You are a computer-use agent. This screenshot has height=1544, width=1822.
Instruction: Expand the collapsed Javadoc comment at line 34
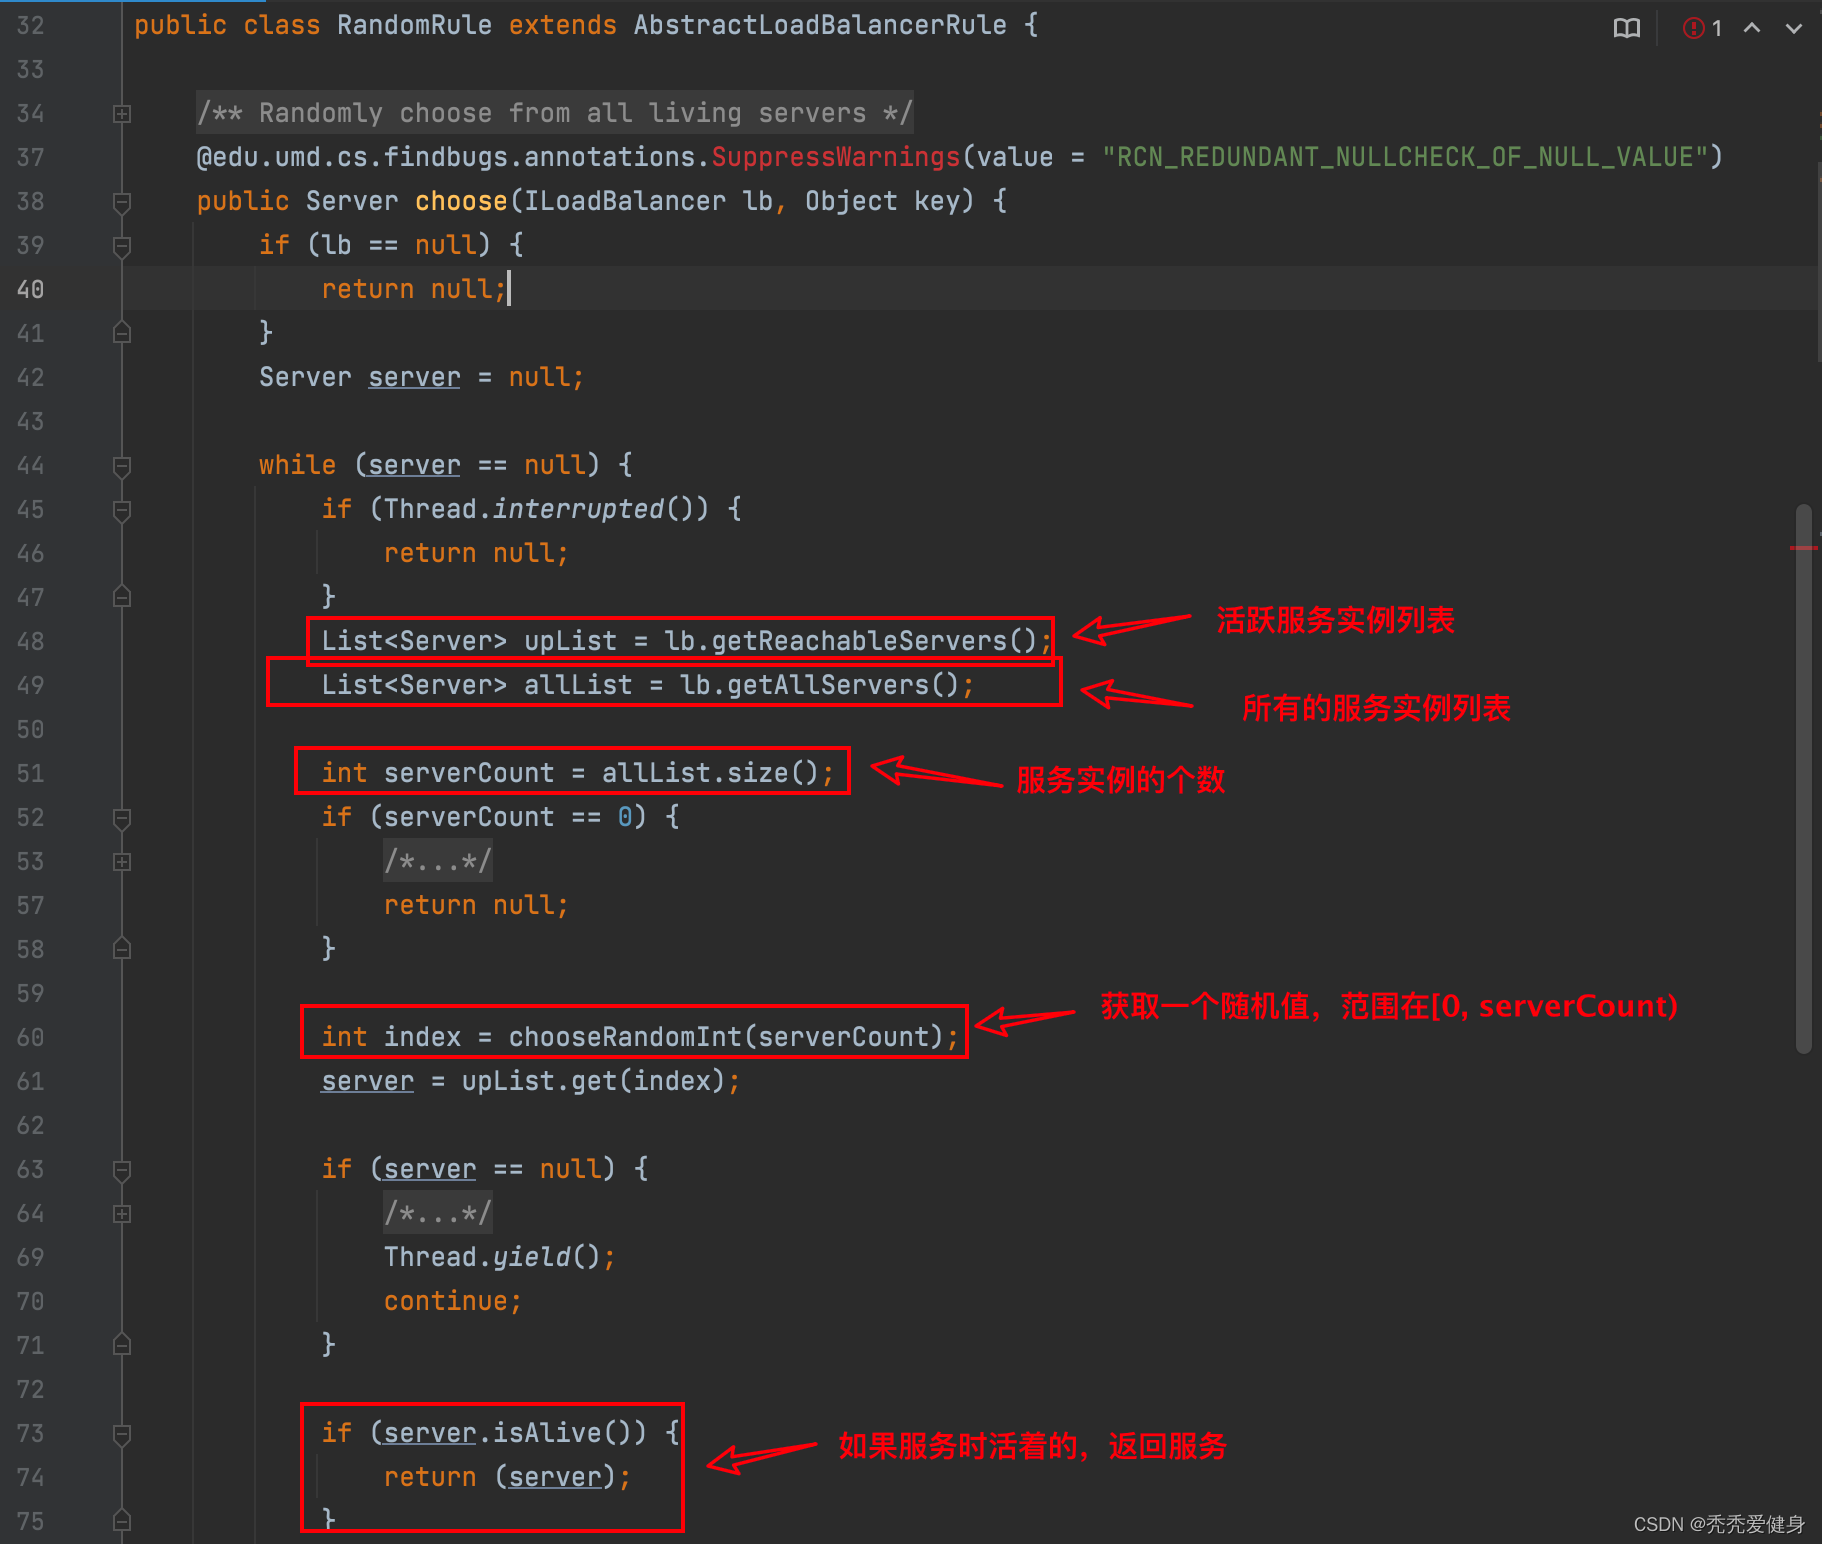point(122,114)
